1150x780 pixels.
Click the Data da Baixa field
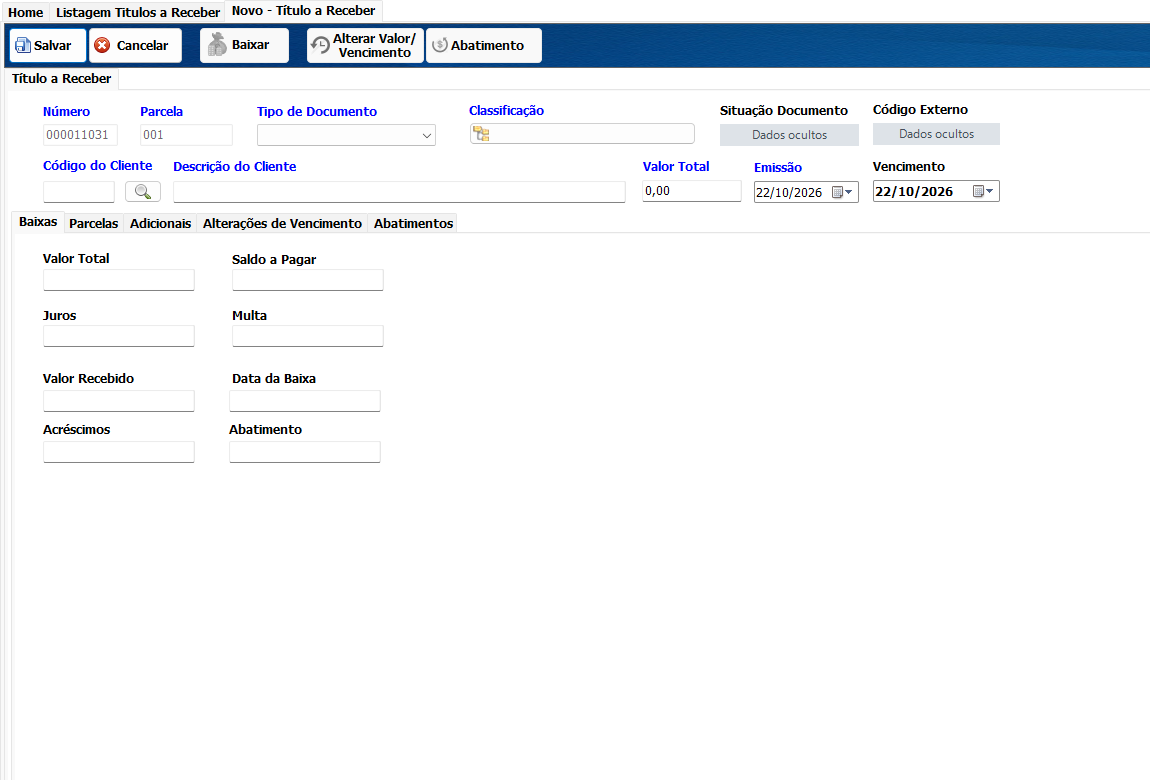pos(305,400)
